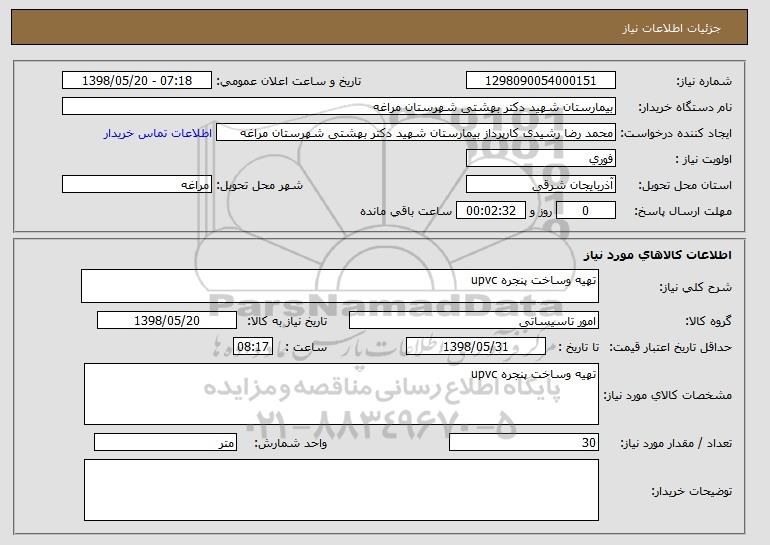Click the استان محل تحویل field آذربایجان شرقی
Screen dimensions: 770x545
click(x=541, y=185)
